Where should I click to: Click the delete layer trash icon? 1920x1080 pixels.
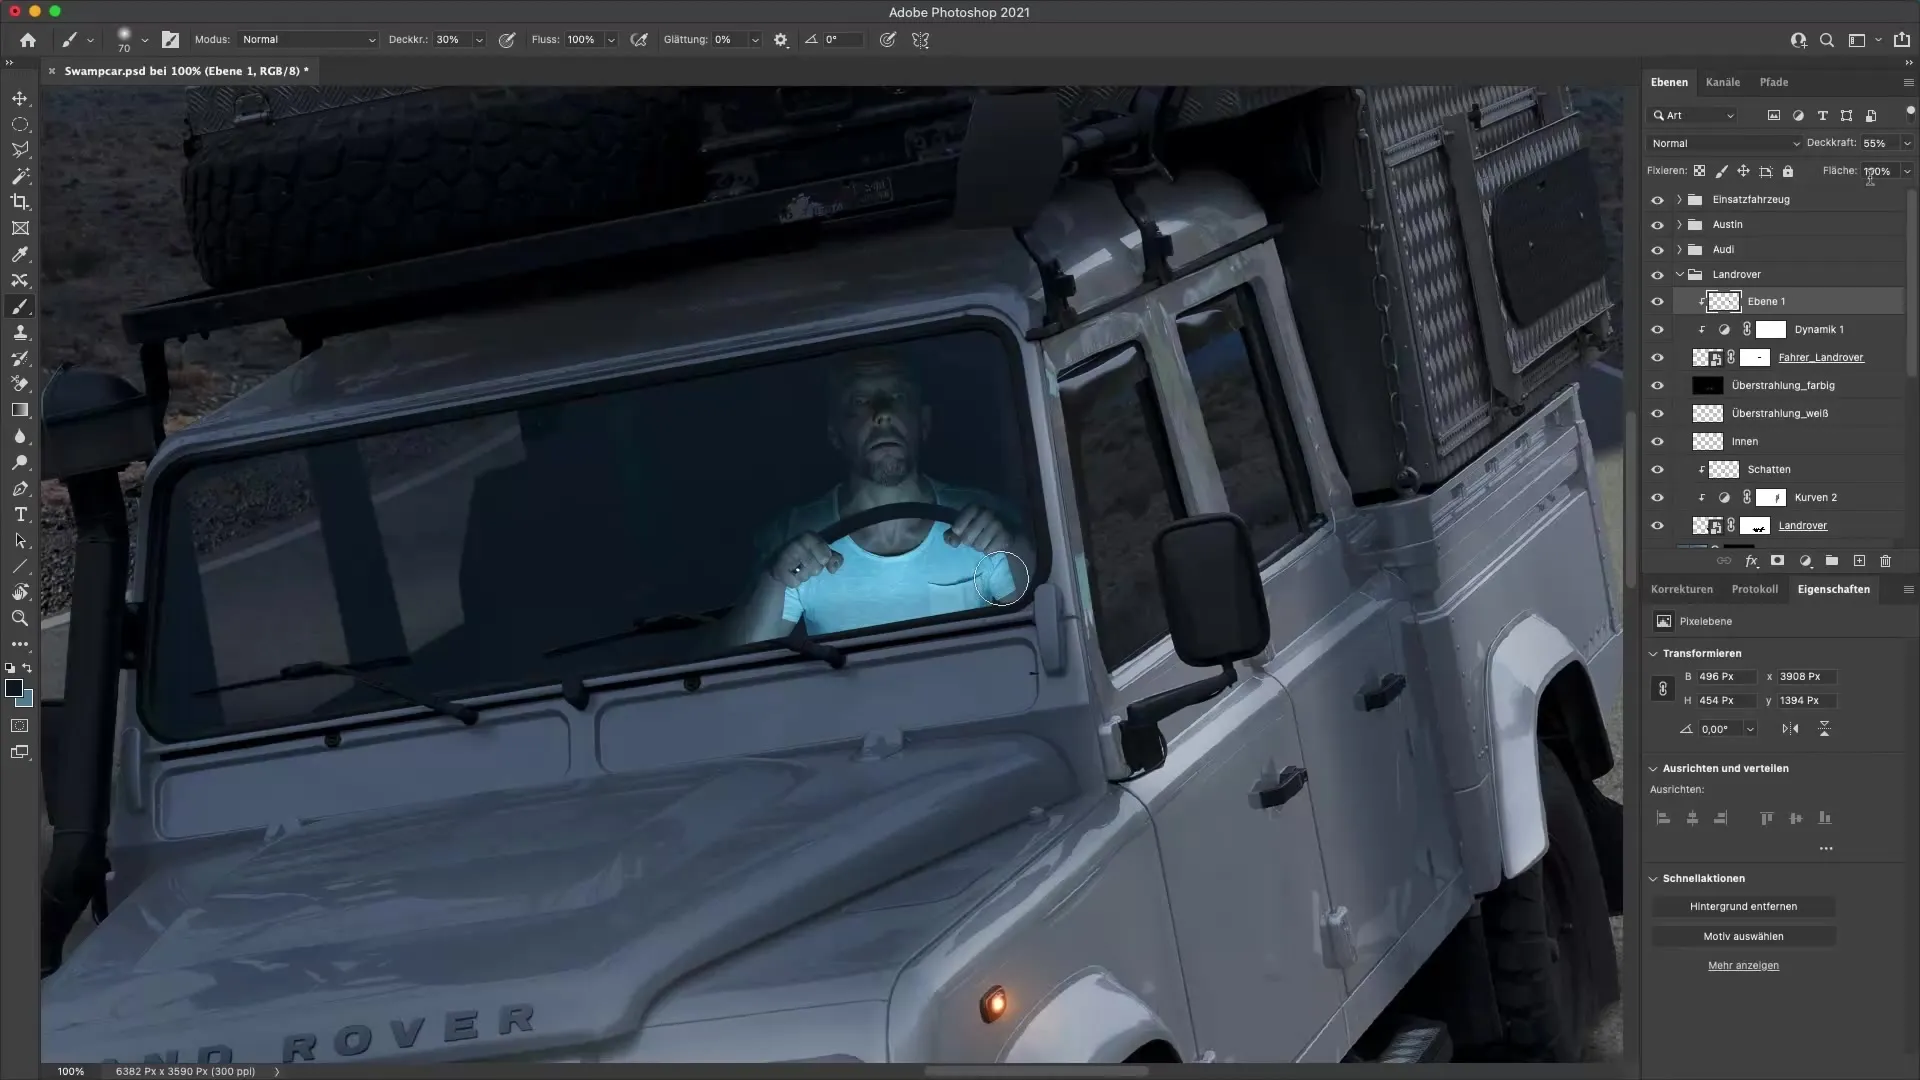pos(1885,561)
